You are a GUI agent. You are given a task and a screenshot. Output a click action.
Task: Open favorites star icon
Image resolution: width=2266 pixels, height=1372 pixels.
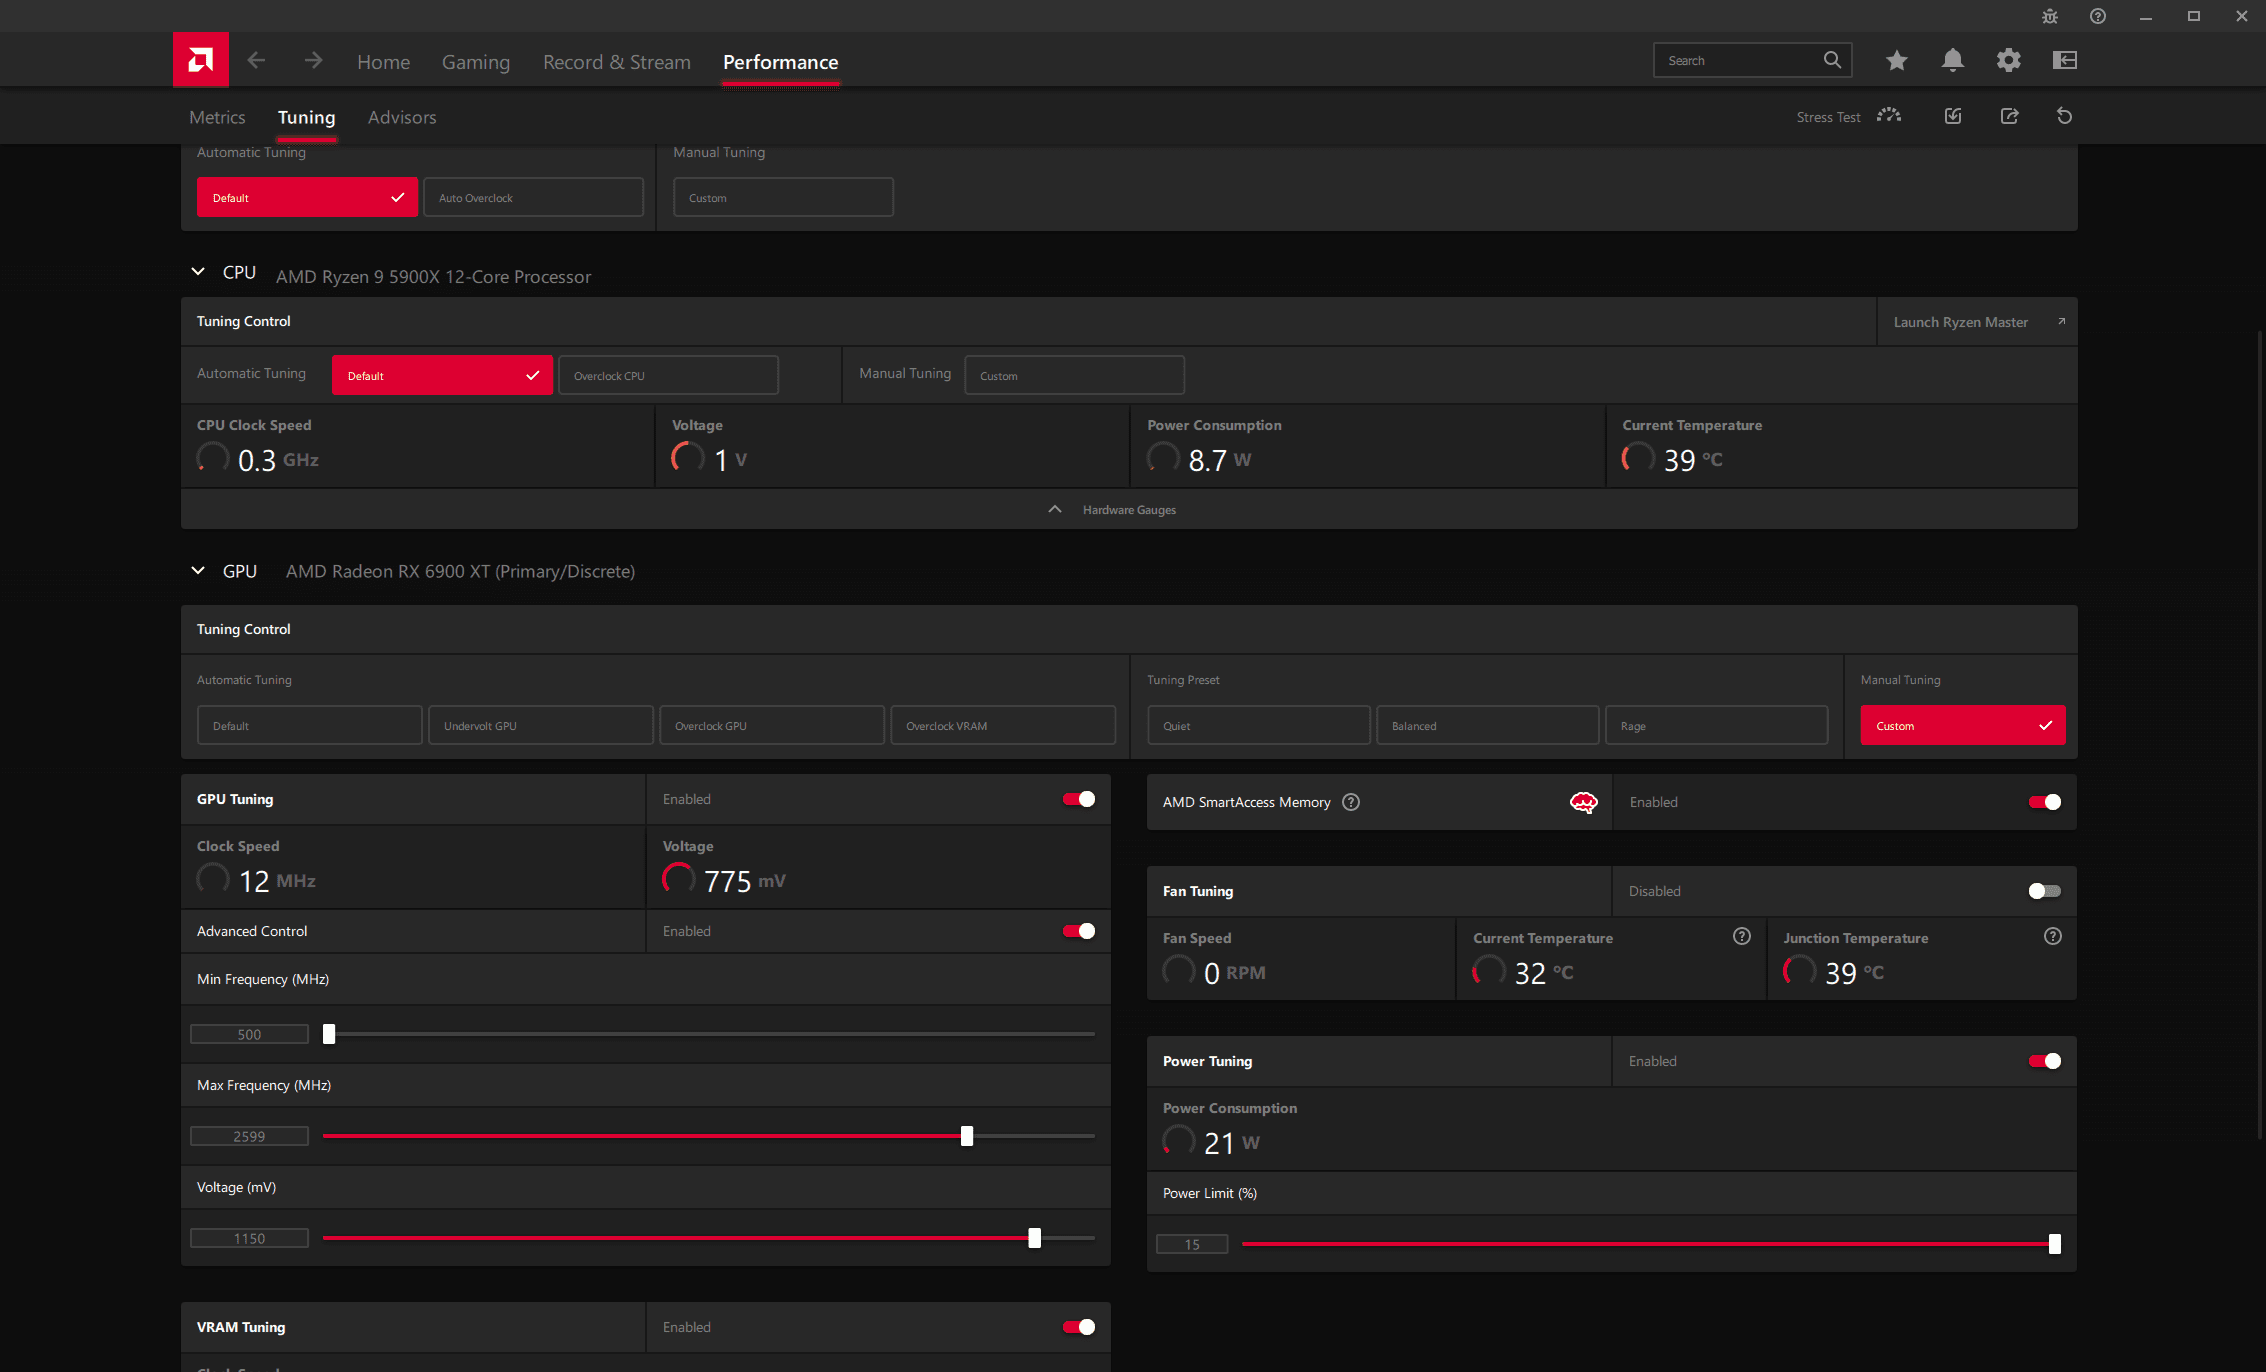pos(1896,60)
